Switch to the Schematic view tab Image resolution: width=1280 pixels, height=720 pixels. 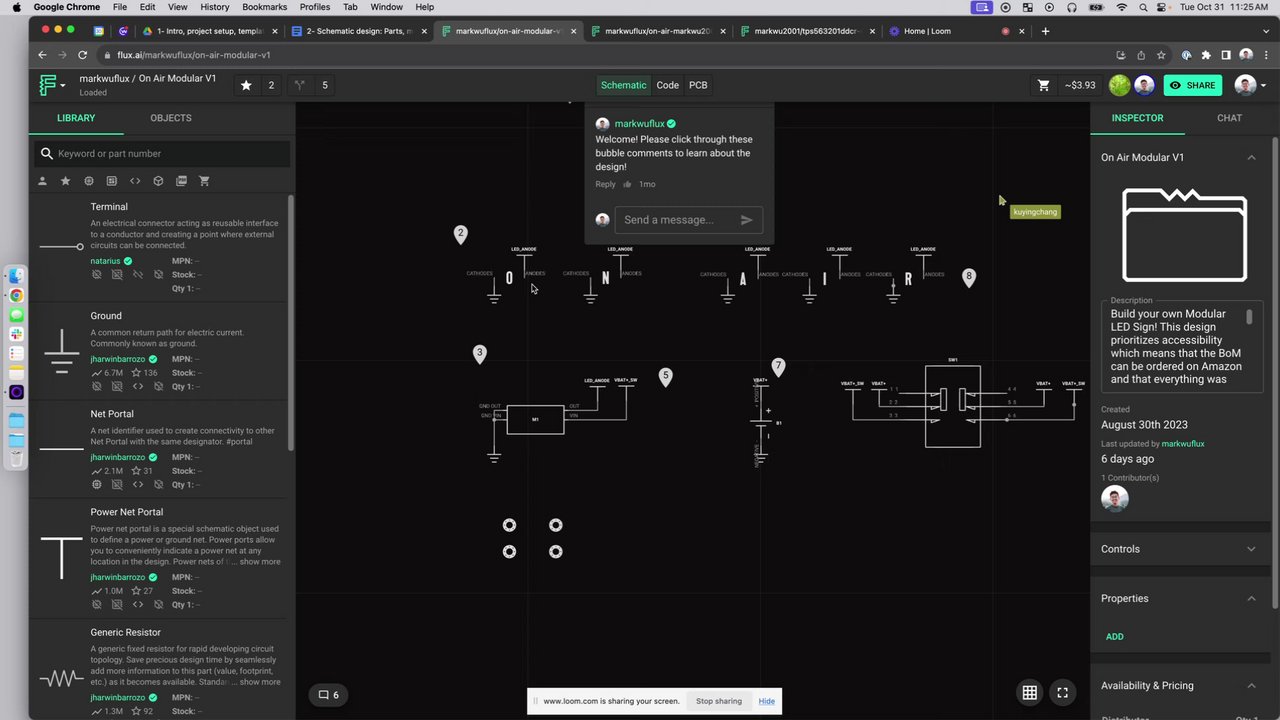click(x=623, y=85)
